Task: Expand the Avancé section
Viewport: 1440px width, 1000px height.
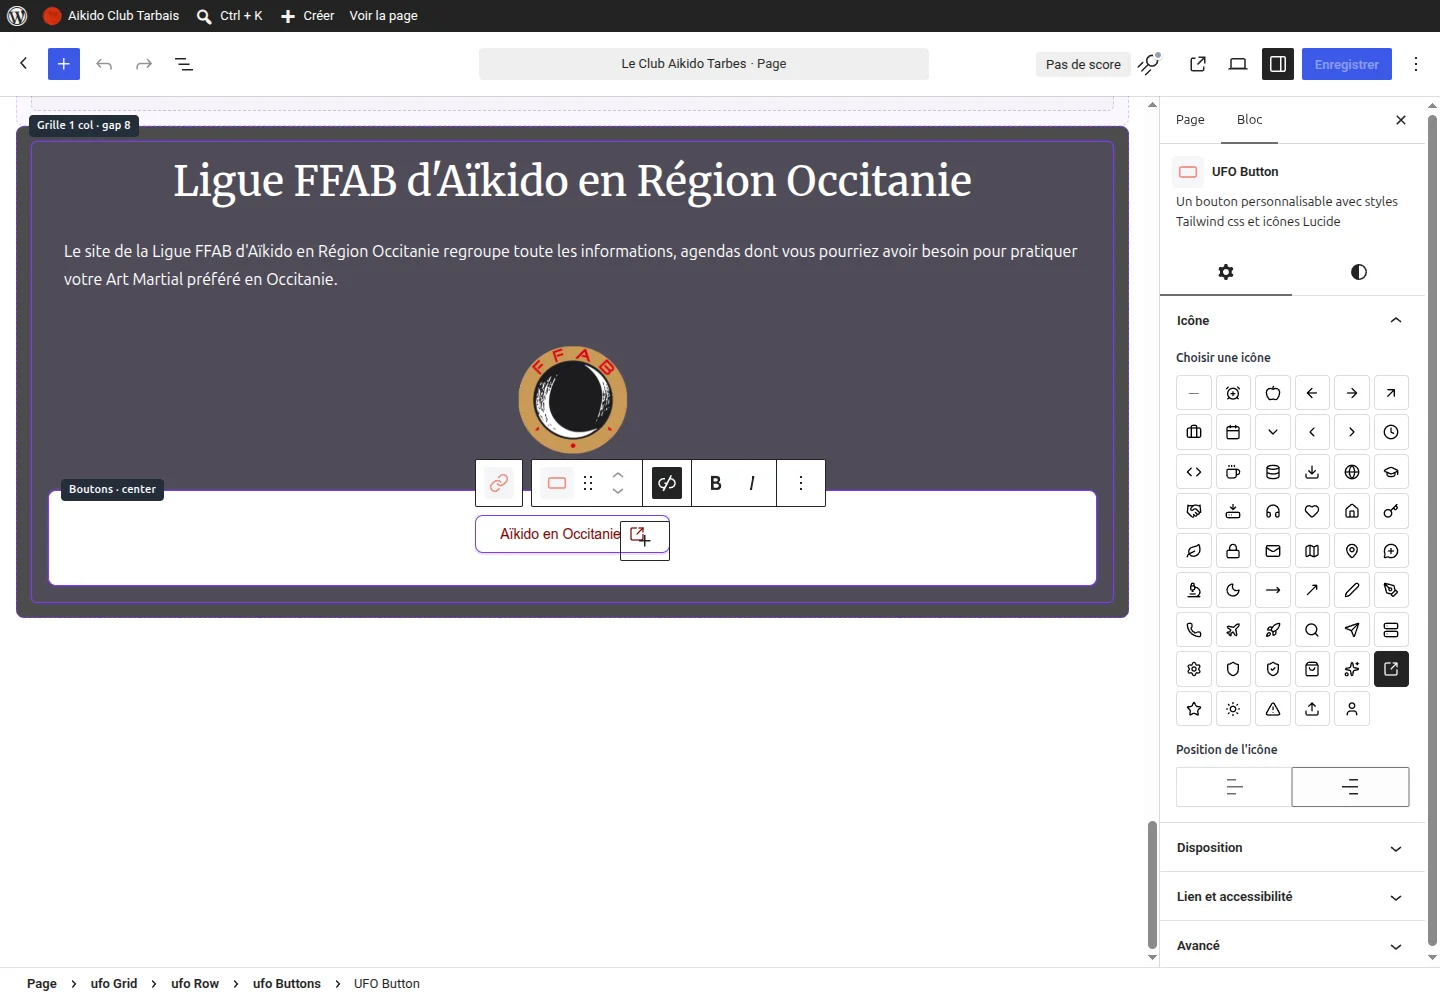Action: pos(1292,946)
